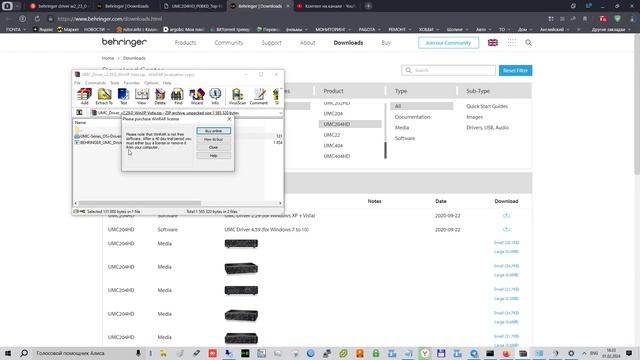Click How to buy in license dialog
Image resolution: width=640 pixels, height=360 pixels.
(213, 139)
